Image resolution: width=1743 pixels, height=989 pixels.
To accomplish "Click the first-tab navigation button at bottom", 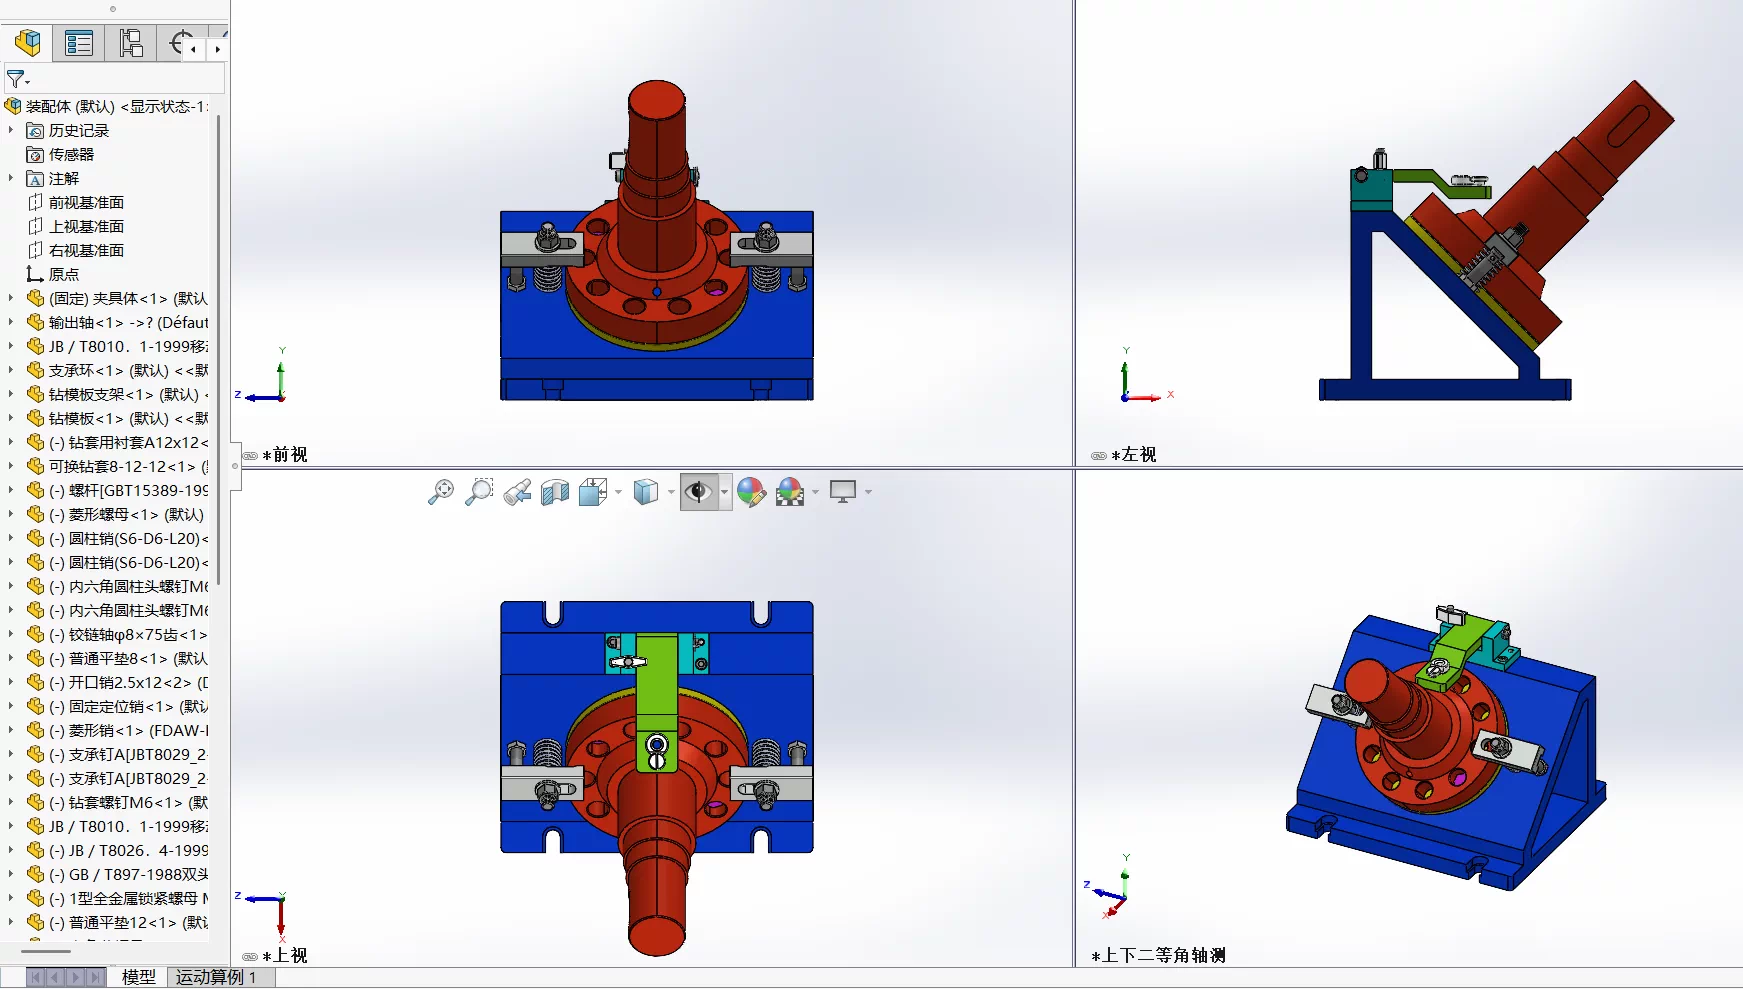I will pos(36,977).
